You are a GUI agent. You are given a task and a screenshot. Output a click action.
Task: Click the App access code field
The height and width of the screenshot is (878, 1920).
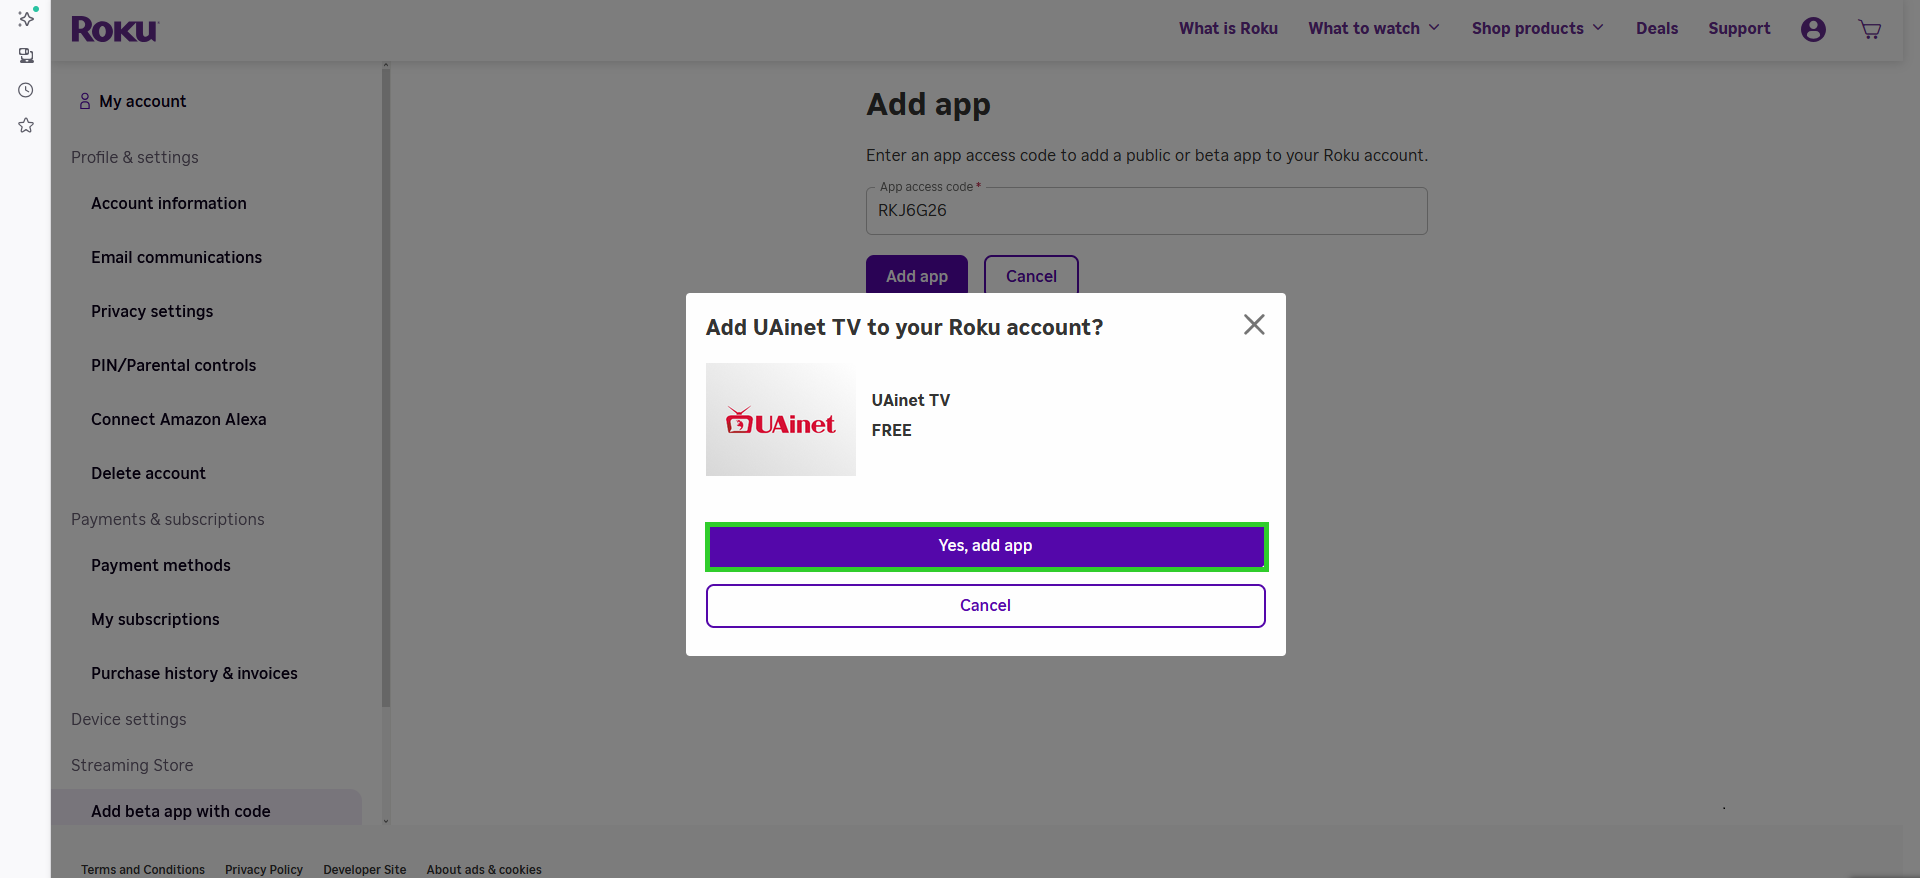1146,211
